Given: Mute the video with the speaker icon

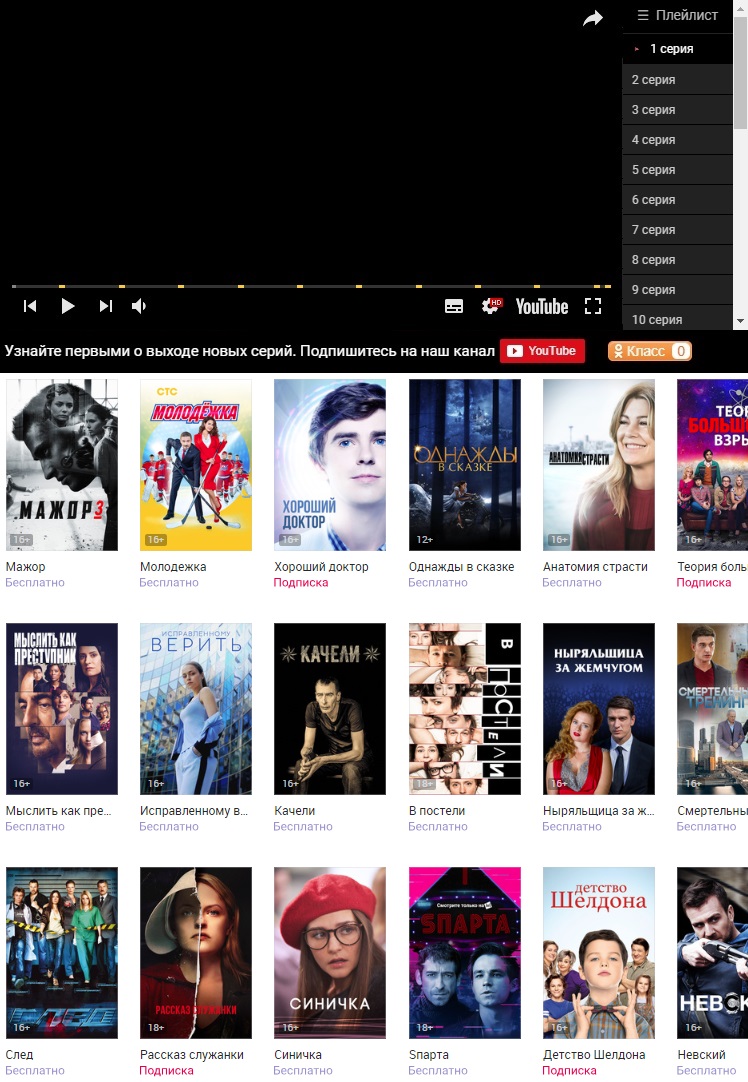Looking at the screenshot, I should [140, 306].
